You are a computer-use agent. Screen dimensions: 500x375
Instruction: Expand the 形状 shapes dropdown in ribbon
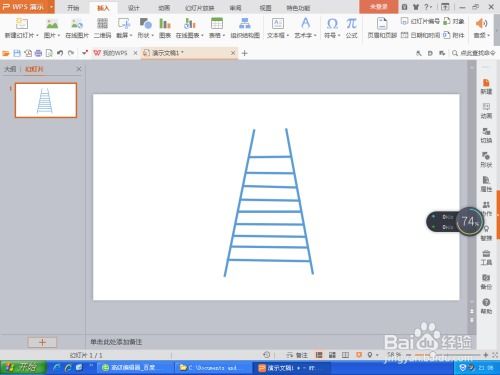[146, 27]
